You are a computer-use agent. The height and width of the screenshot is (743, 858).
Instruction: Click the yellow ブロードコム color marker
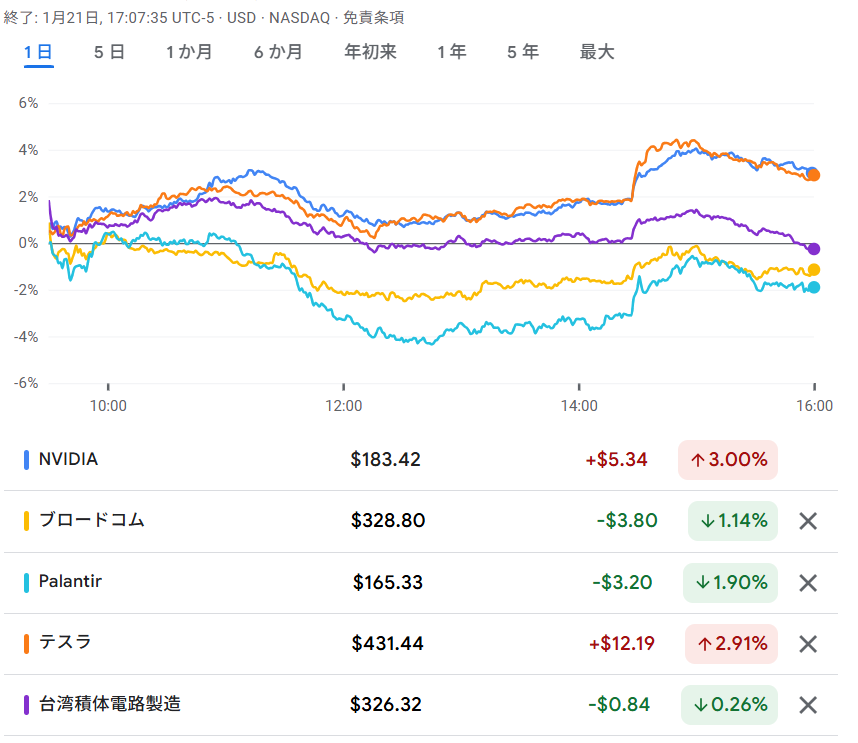click(x=26, y=521)
